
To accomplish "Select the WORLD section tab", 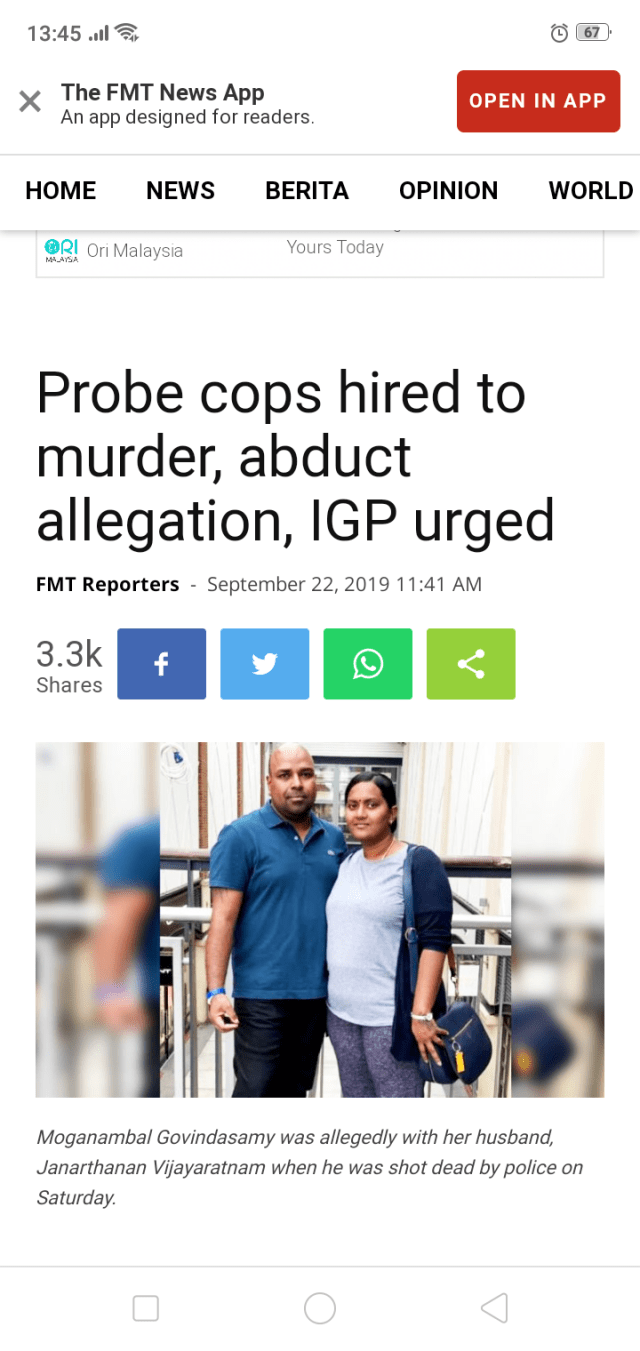I will pyautogui.click(x=591, y=190).
